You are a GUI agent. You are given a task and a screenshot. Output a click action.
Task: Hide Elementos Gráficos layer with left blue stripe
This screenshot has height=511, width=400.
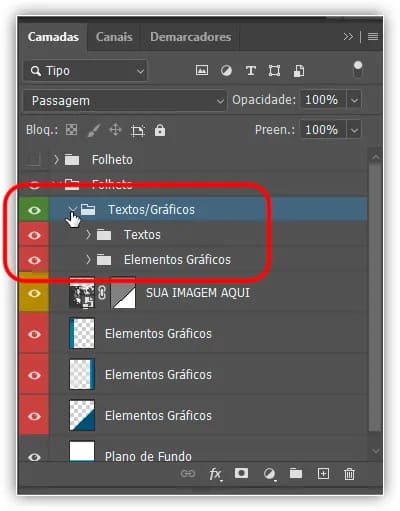34,334
